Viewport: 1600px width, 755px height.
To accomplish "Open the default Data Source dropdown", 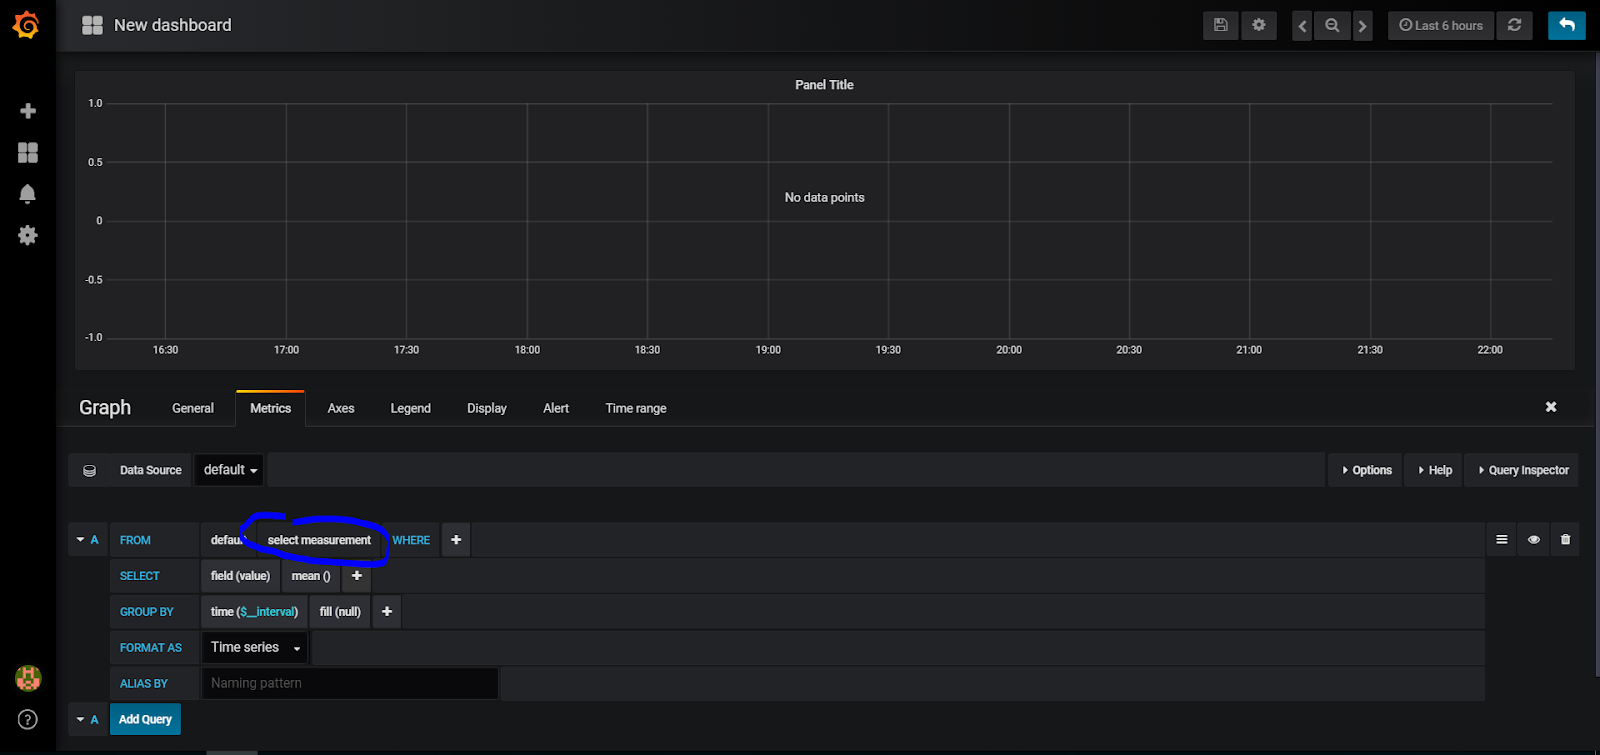I will [230, 470].
